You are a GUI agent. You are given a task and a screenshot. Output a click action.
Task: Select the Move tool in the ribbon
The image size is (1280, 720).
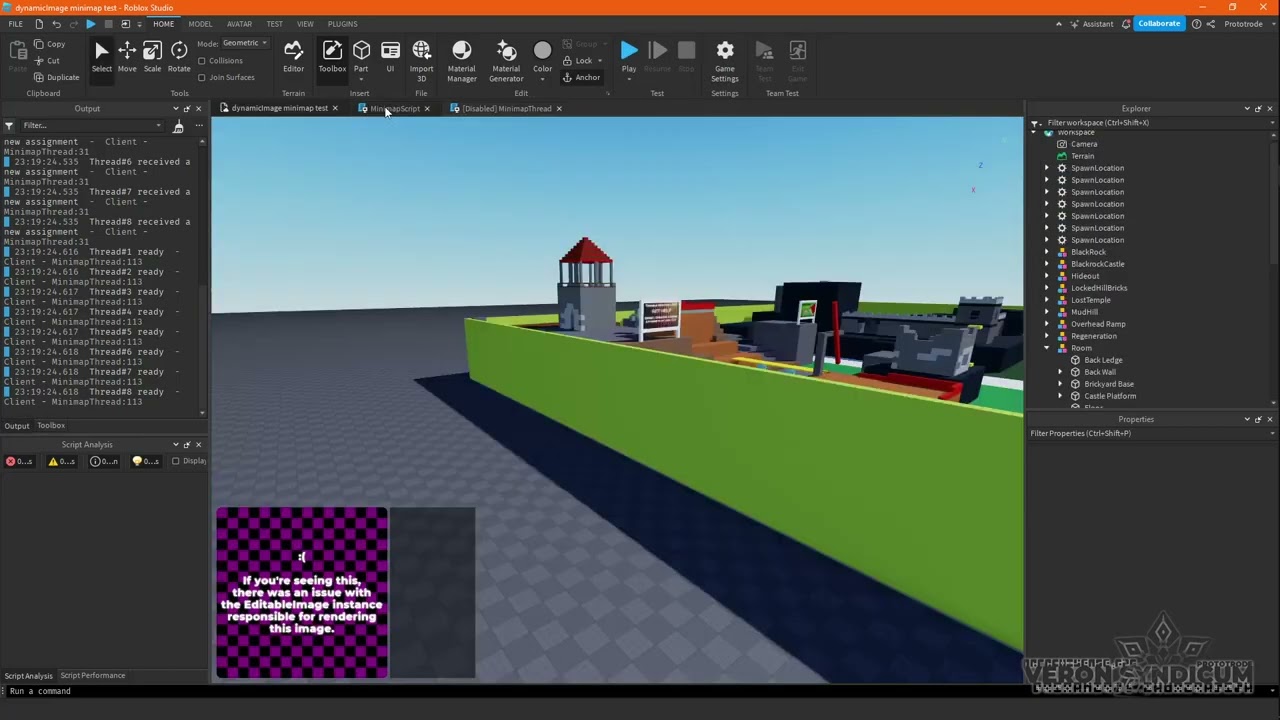click(x=127, y=57)
